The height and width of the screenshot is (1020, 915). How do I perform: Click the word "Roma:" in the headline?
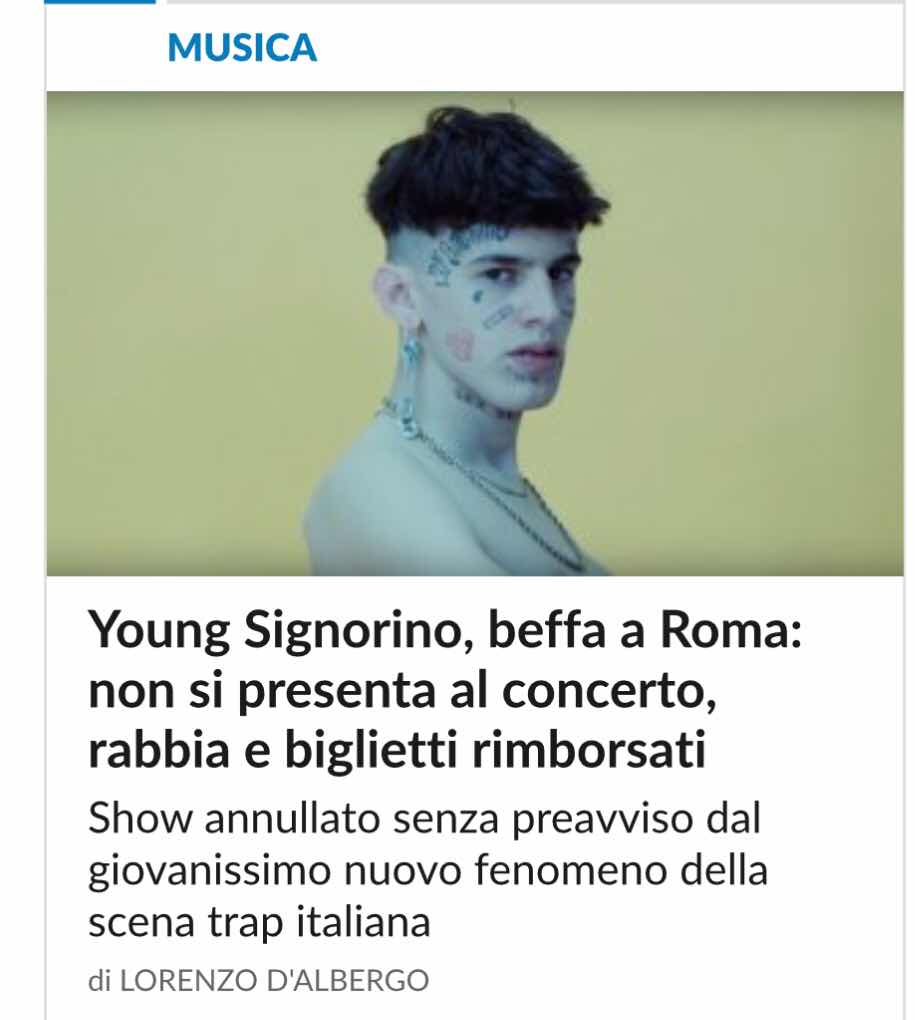(731, 629)
